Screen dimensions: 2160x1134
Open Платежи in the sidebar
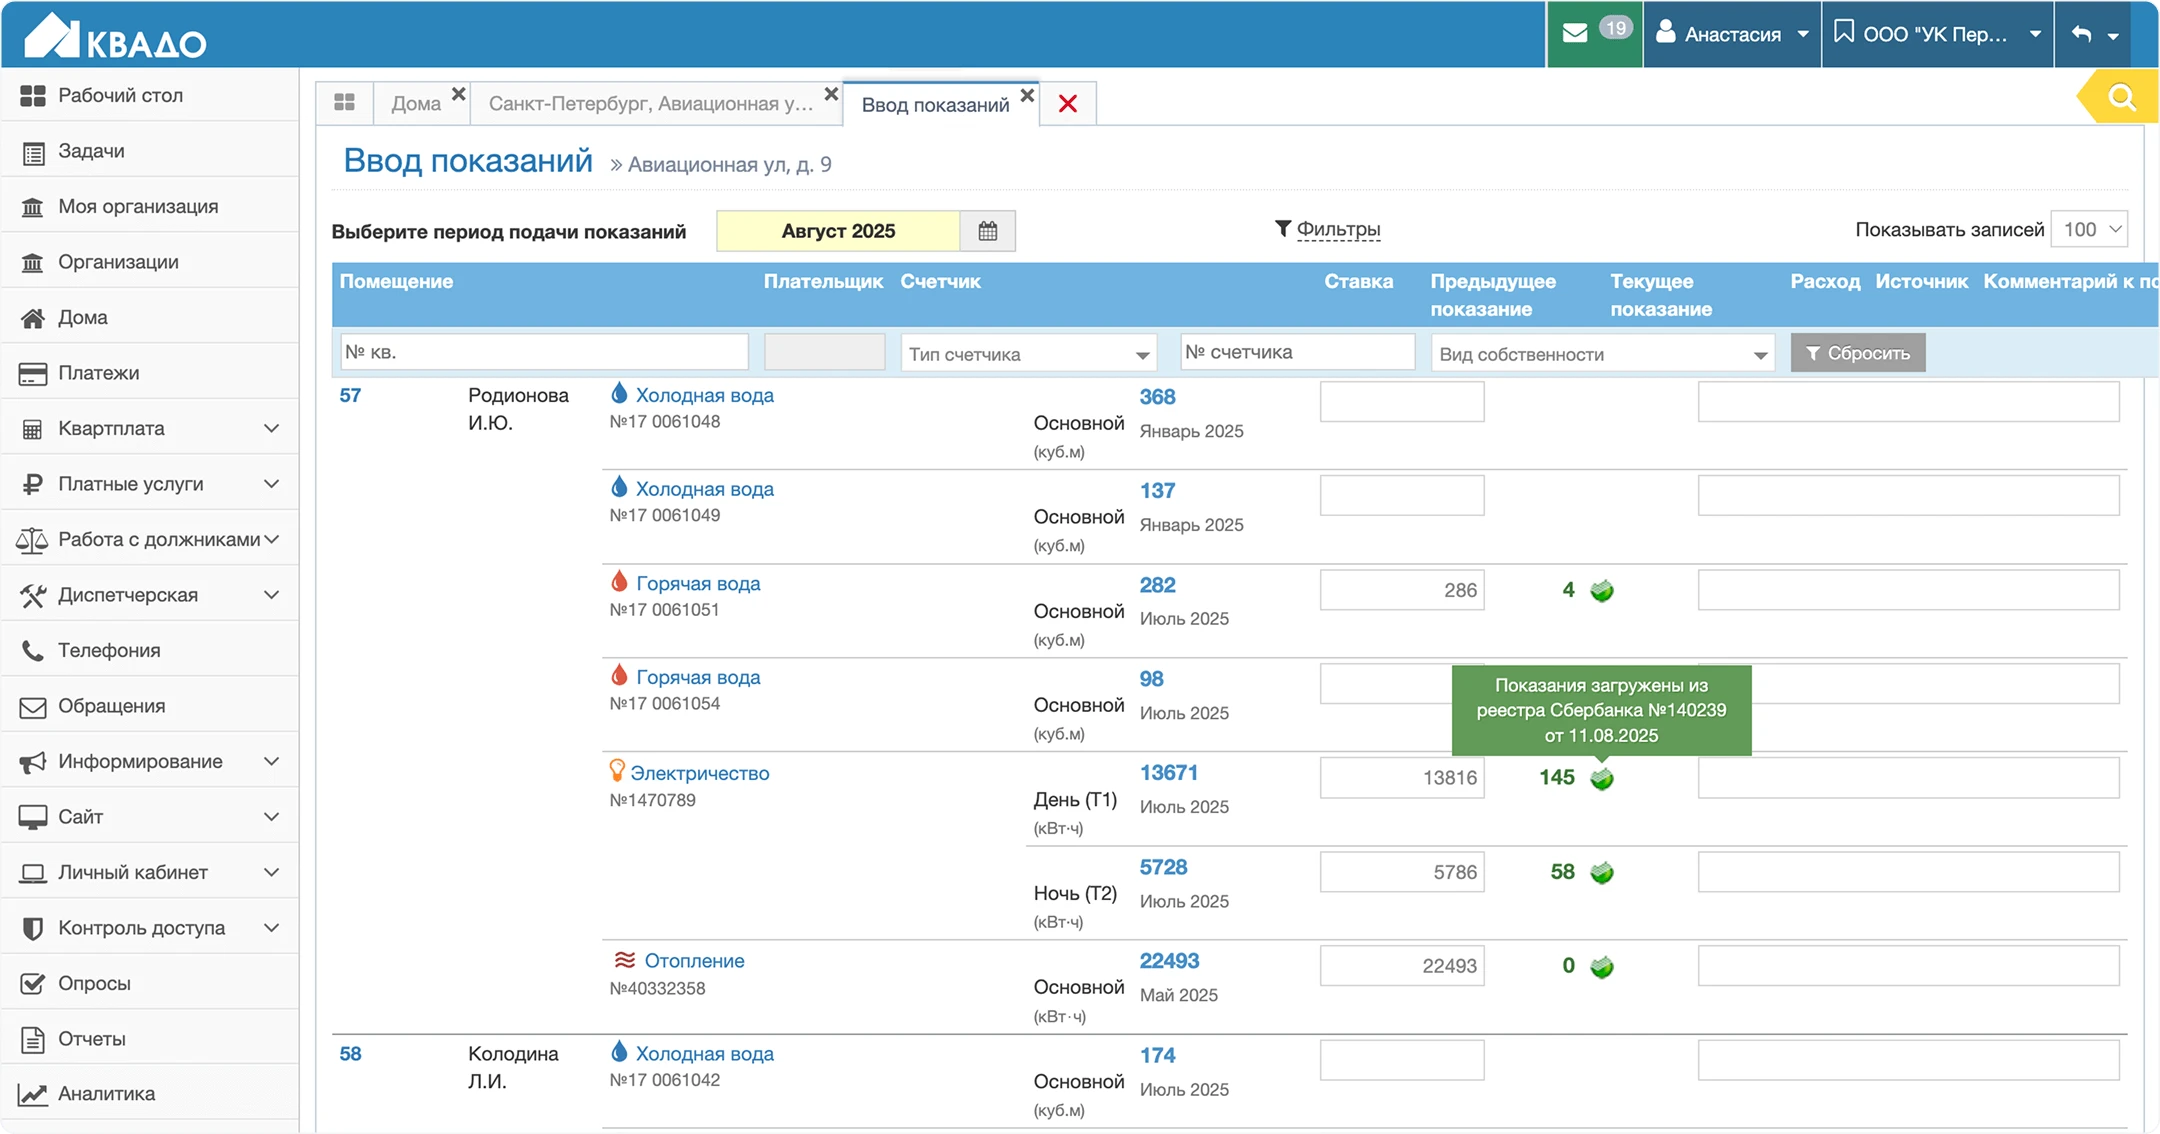98,373
